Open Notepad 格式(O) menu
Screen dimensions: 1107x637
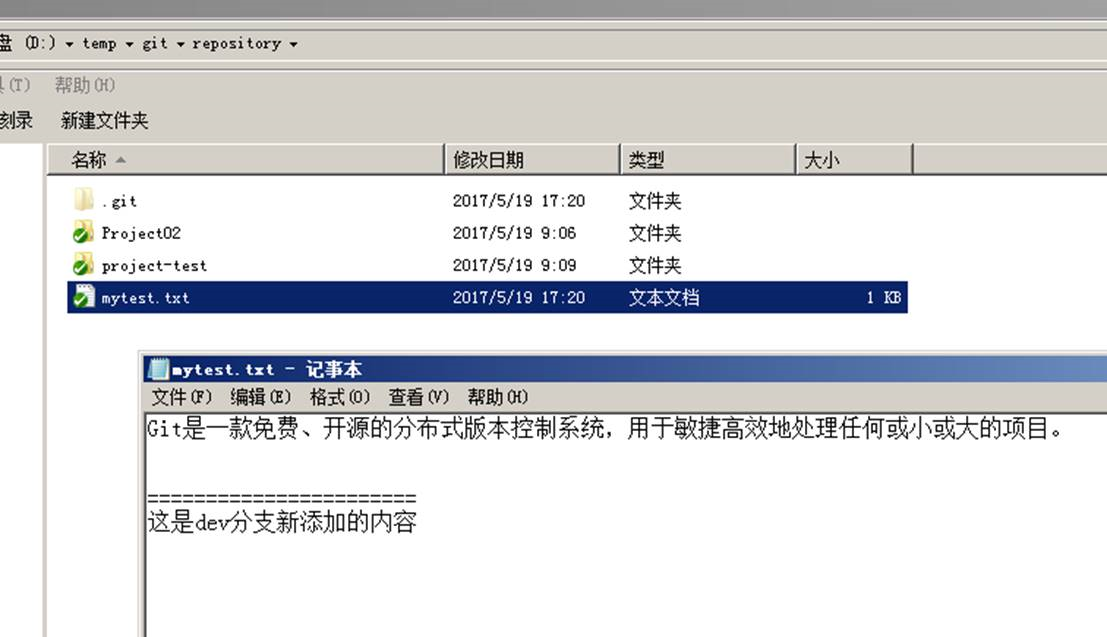coord(340,397)
